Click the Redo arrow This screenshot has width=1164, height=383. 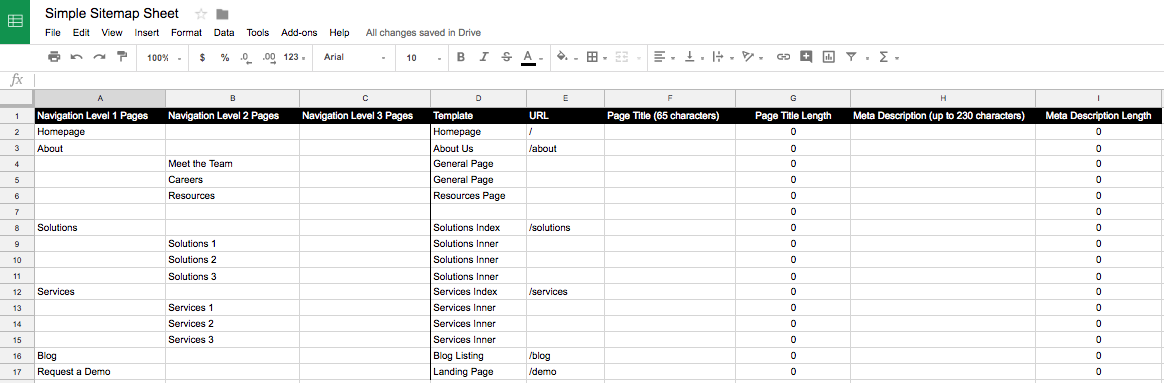[x=99, y=57]
